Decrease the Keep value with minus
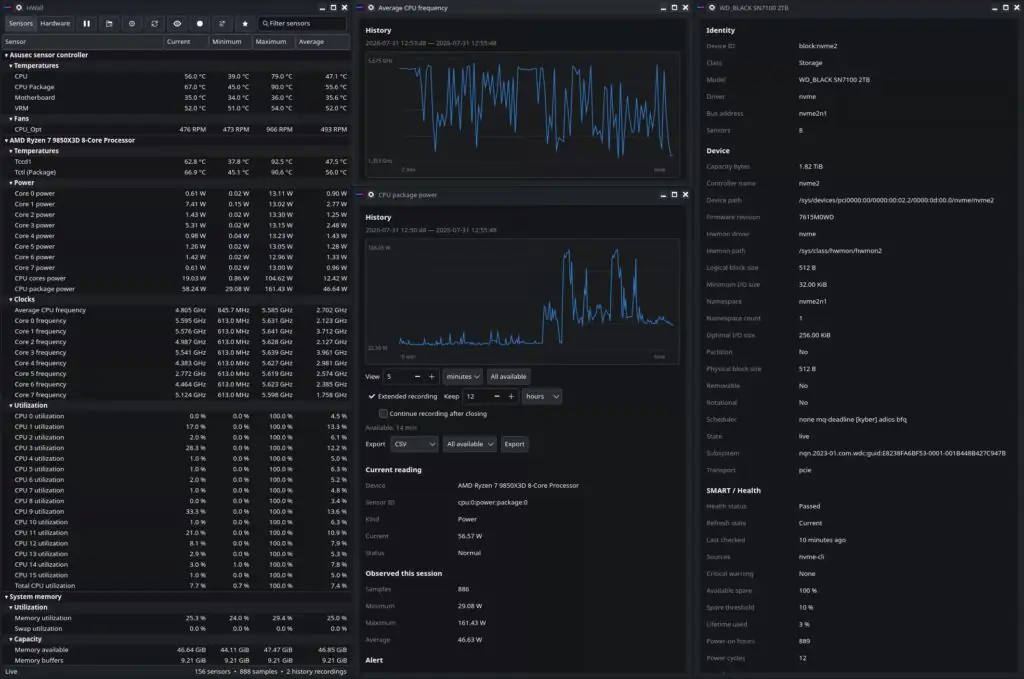This screenshot has height=679, width=1024. (497, 396)
